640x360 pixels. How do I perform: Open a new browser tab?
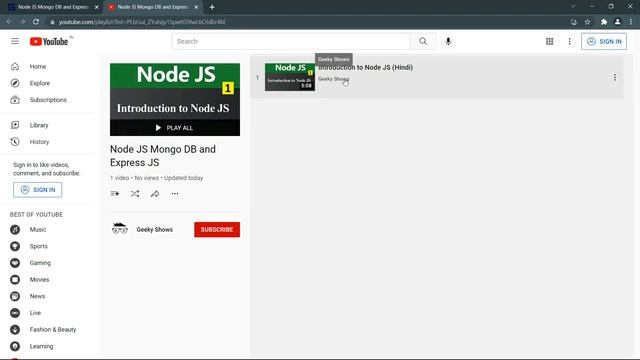[x=212, y=7]
